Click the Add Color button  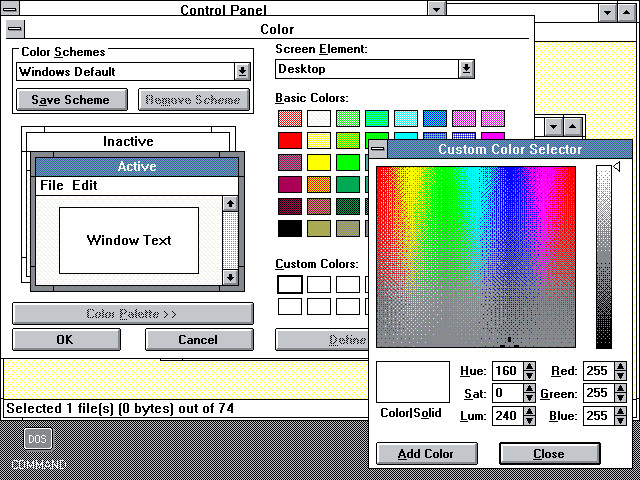point(427,453)
